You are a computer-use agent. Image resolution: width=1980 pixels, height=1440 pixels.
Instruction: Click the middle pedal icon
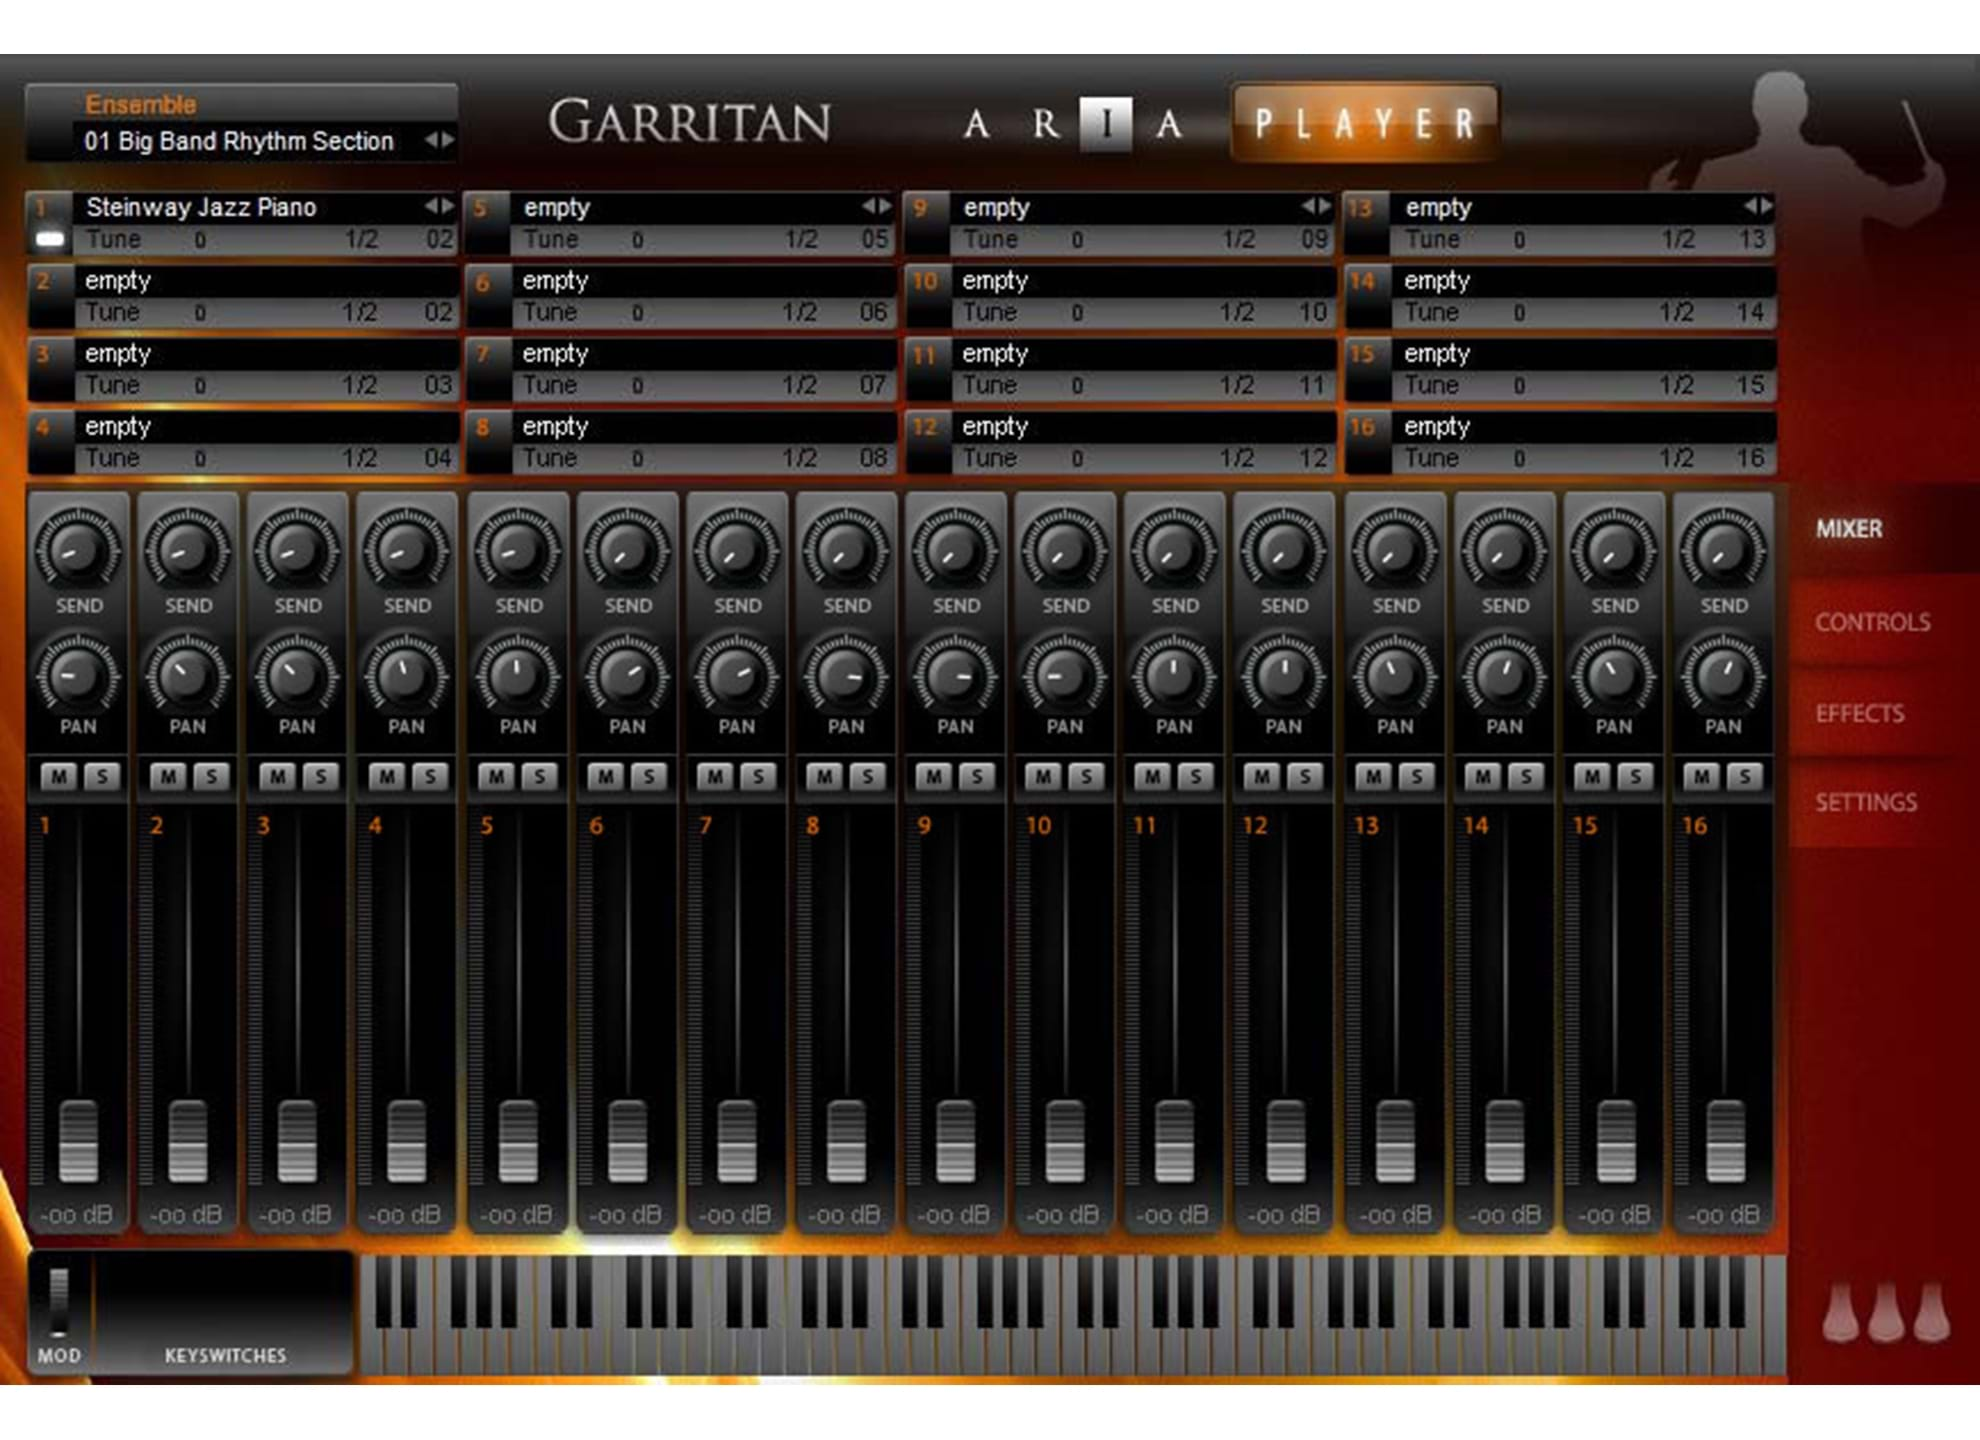coord(1886,1311)
